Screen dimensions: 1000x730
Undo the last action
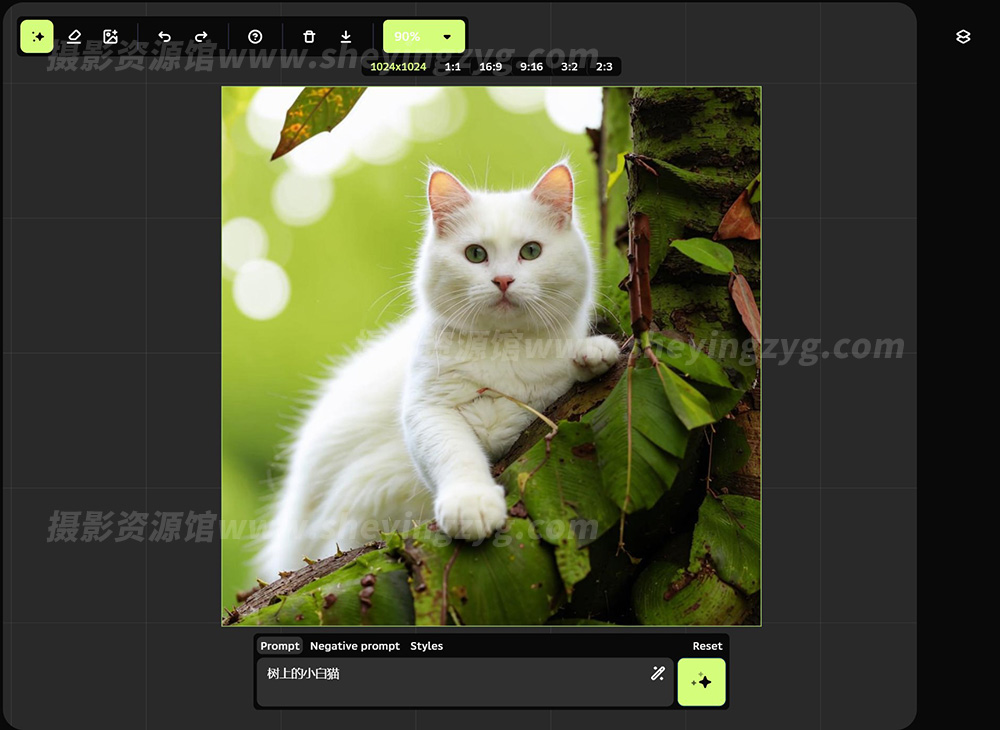pos(165,37)
